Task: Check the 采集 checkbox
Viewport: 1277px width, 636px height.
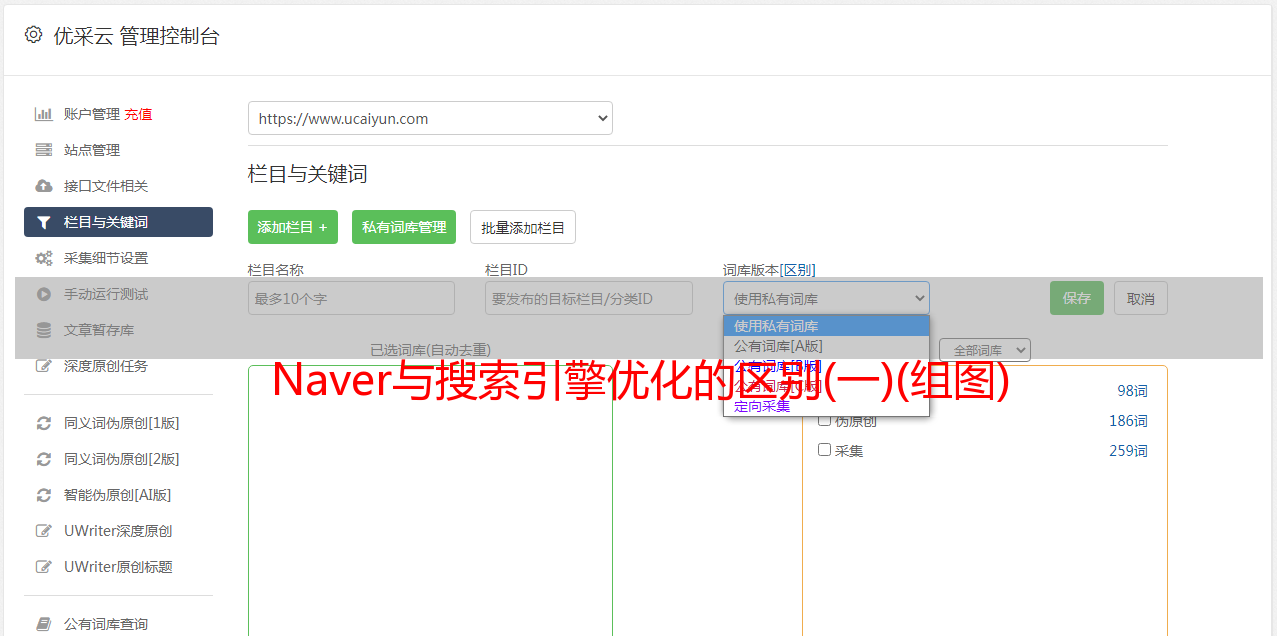Action: point(825,450)
